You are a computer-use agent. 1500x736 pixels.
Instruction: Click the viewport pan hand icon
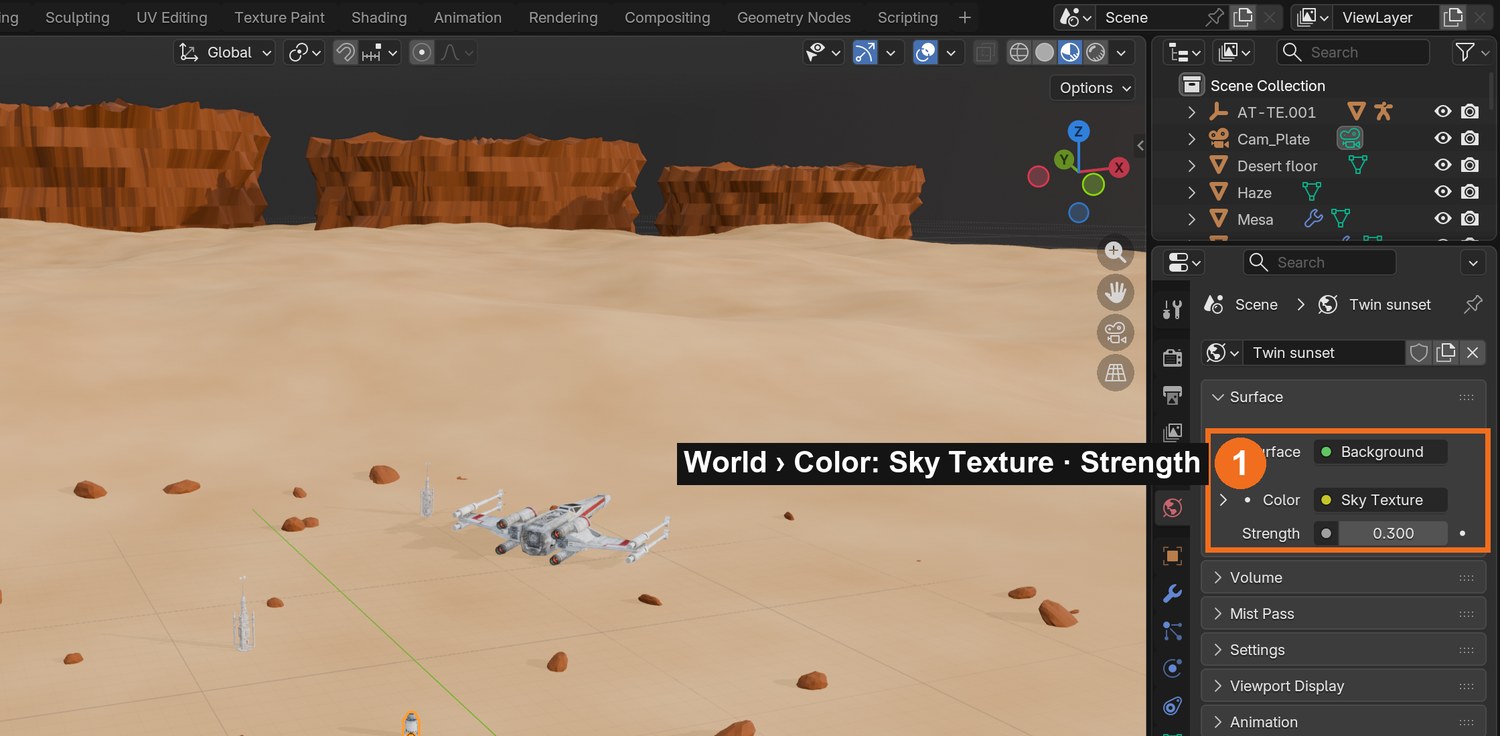(1115, 292)
